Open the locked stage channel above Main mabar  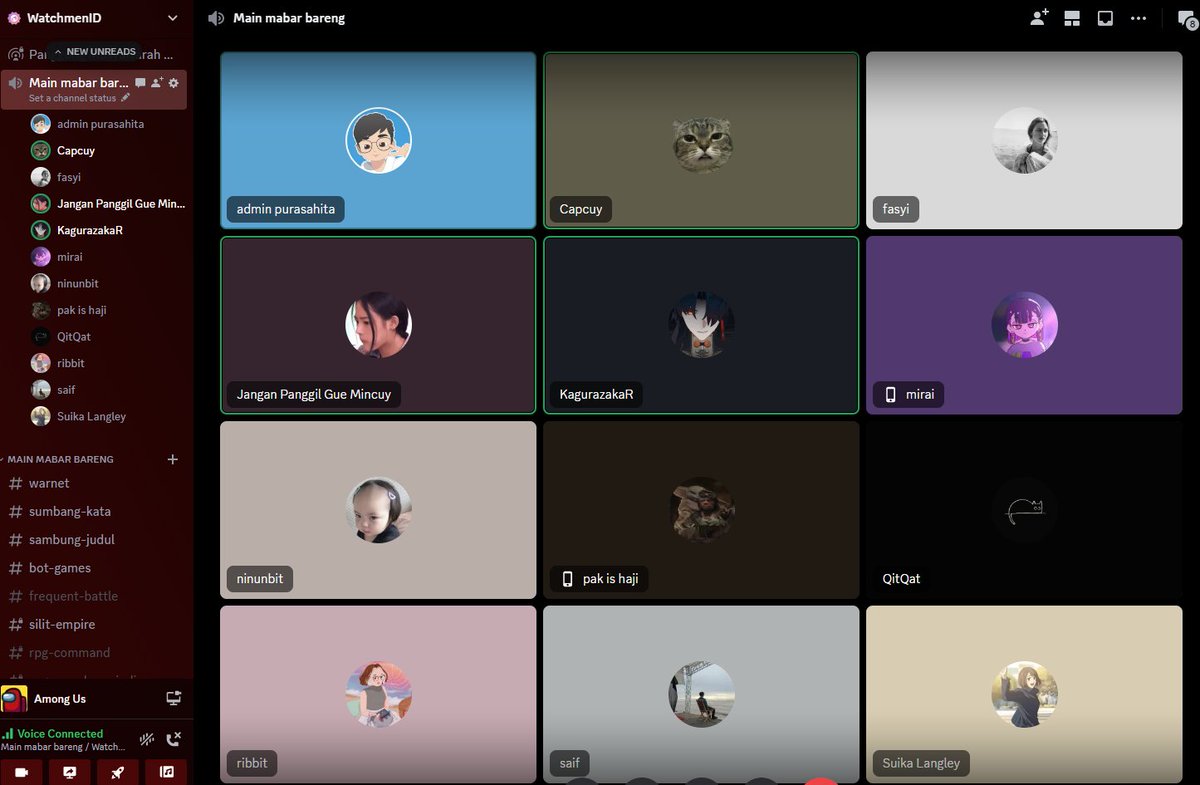tap(93, 55)
